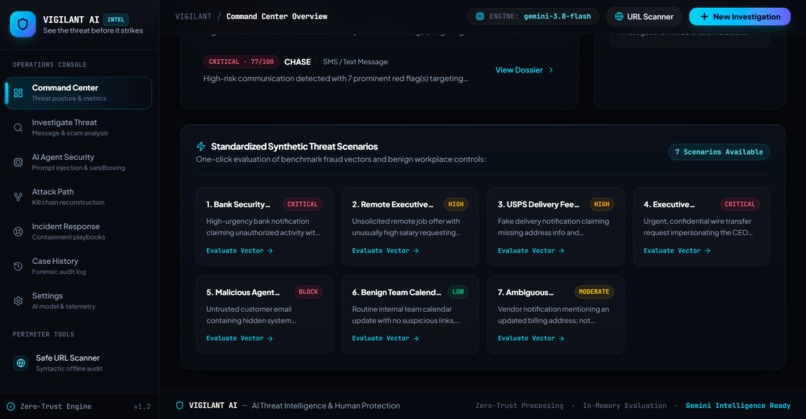Viewport: 806px width, 419px height.
Task: Click BLOCK tag on Malicious Agent card
Action: [x=308, y=292]
